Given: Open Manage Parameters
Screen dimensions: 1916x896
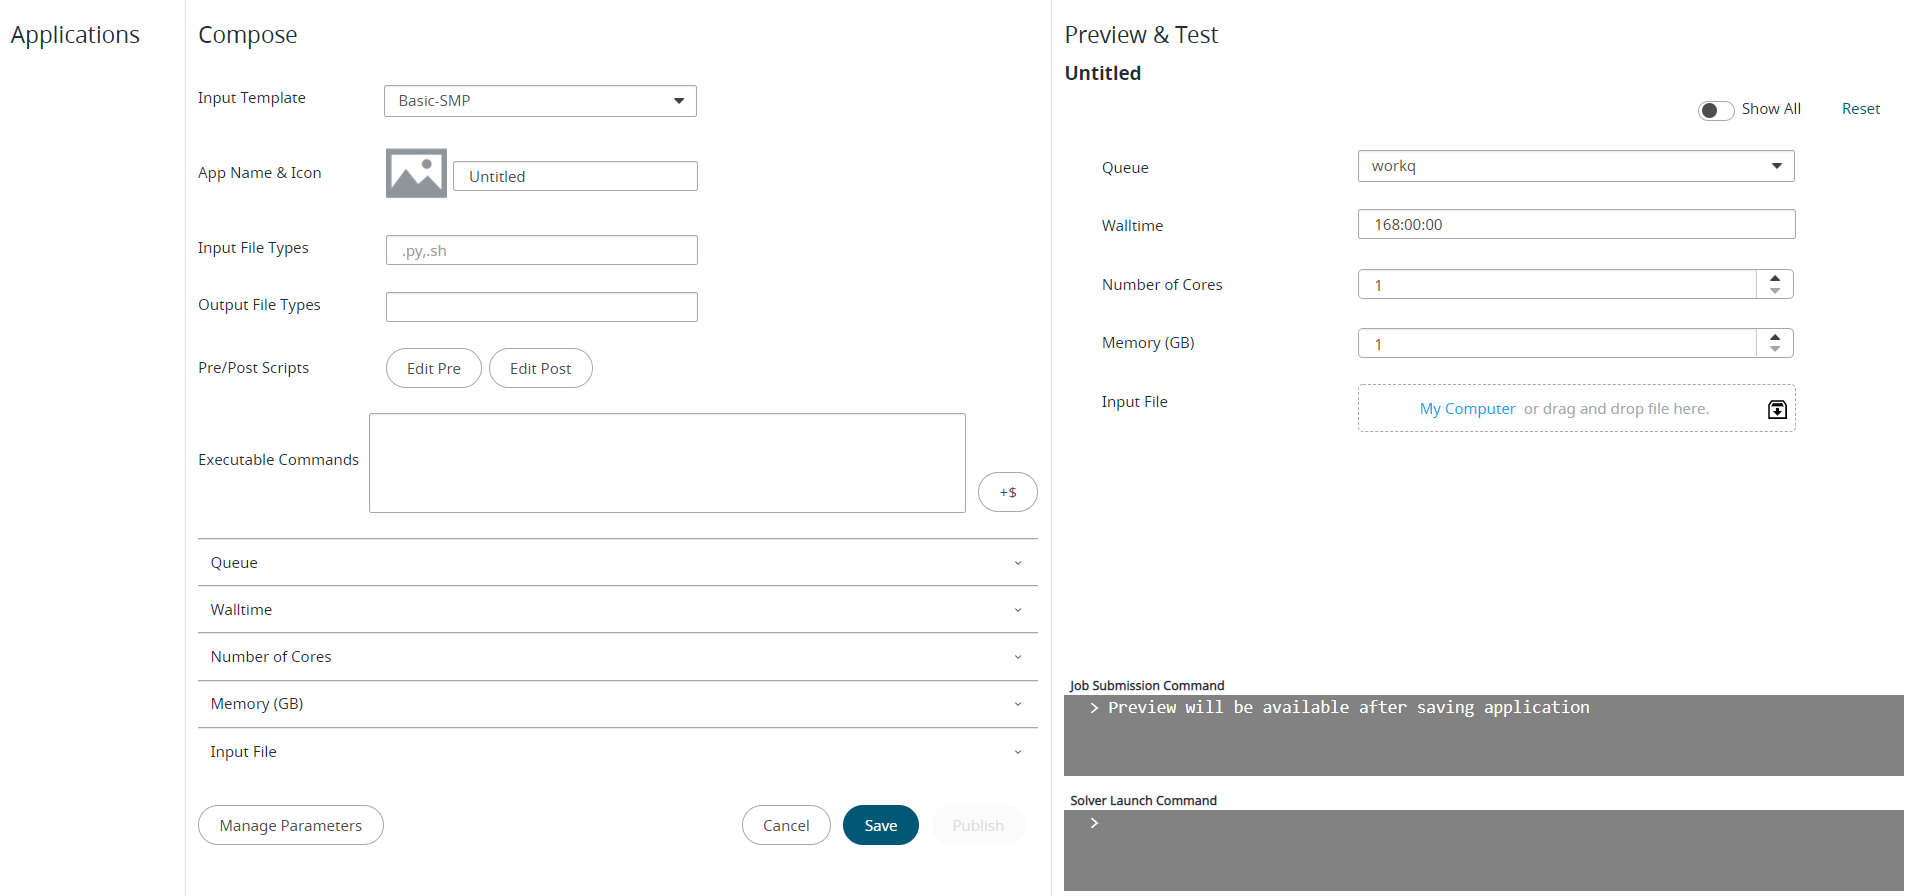Looking at the screenshot, I should pyautogui.click(x=291, y=825).
